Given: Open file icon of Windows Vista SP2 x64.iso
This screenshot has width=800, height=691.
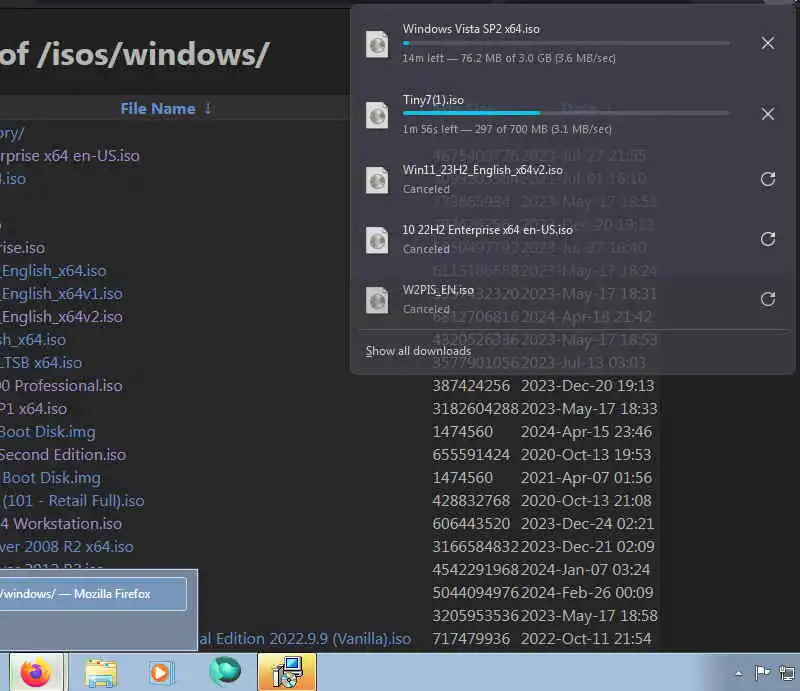Looking at the screenshot, I should (x=377, y=44).
